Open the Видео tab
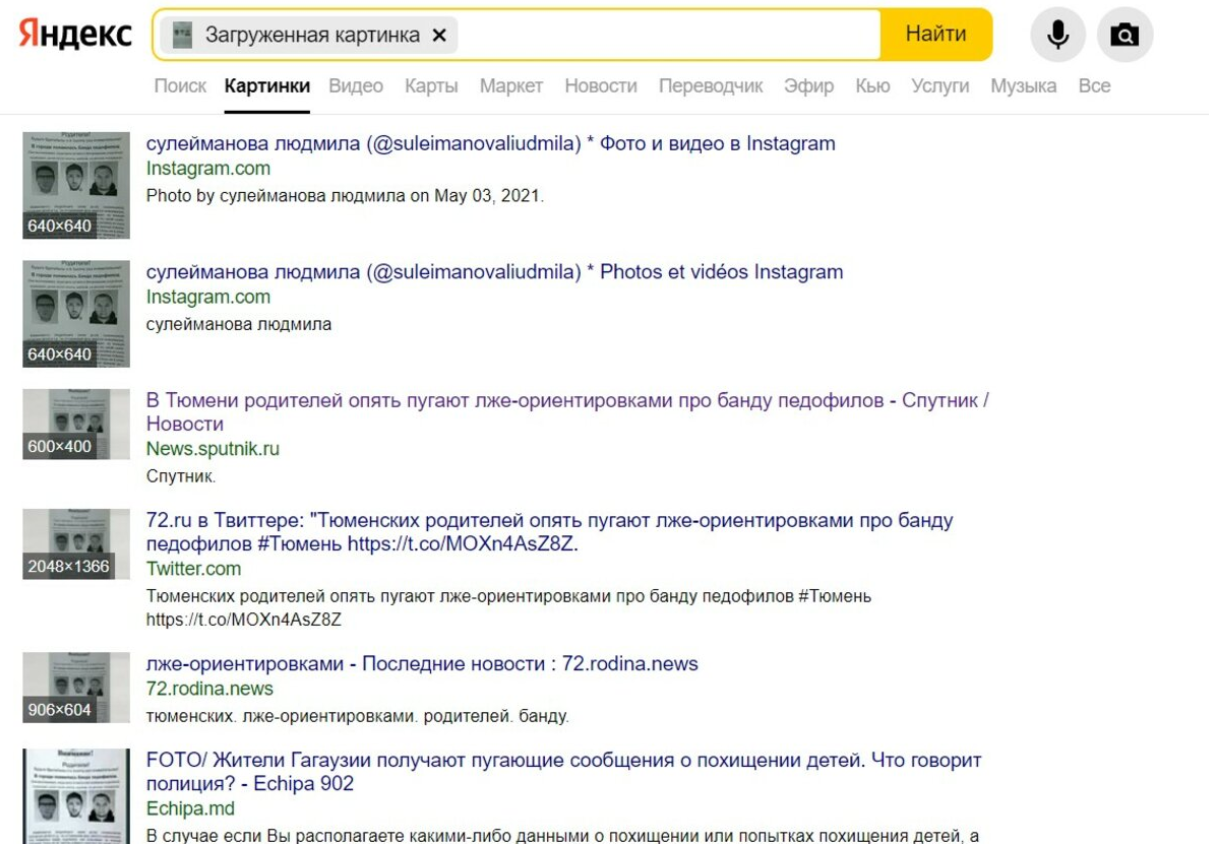This screenshot has height=844, width=1209. pos(356,86)
